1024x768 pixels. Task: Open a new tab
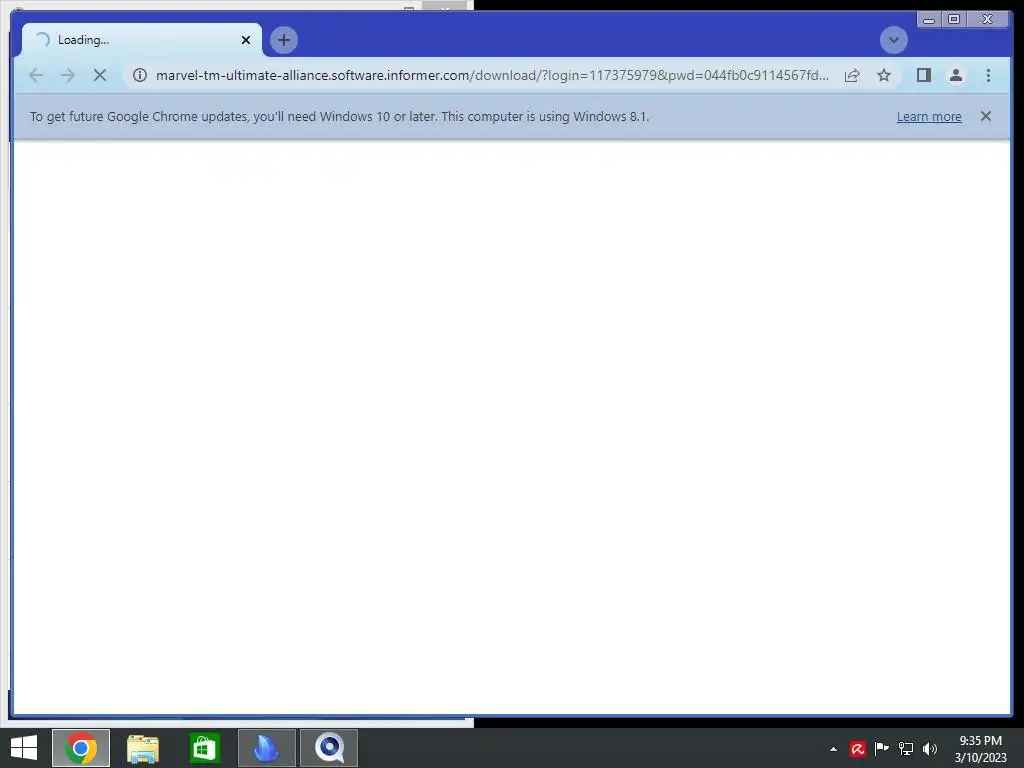pyautogui.click(x=283, y=40)
